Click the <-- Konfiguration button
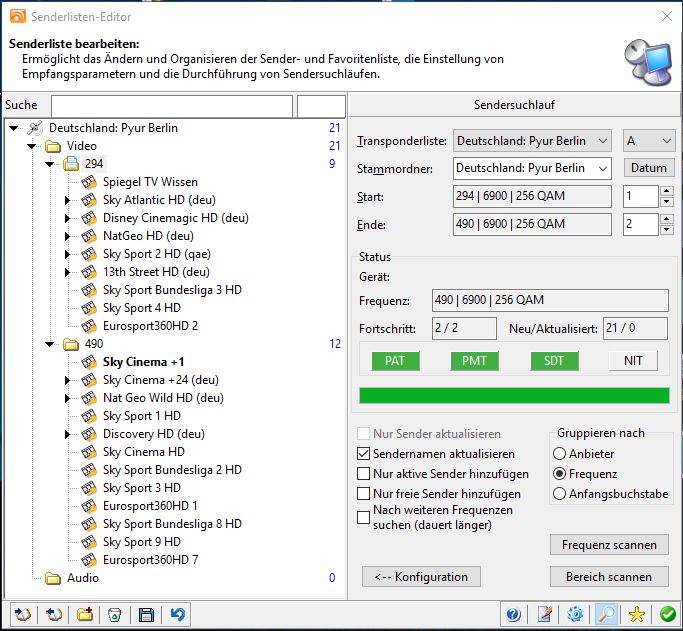The width and height of the screenshot is (683, 631). click(421, 577)
